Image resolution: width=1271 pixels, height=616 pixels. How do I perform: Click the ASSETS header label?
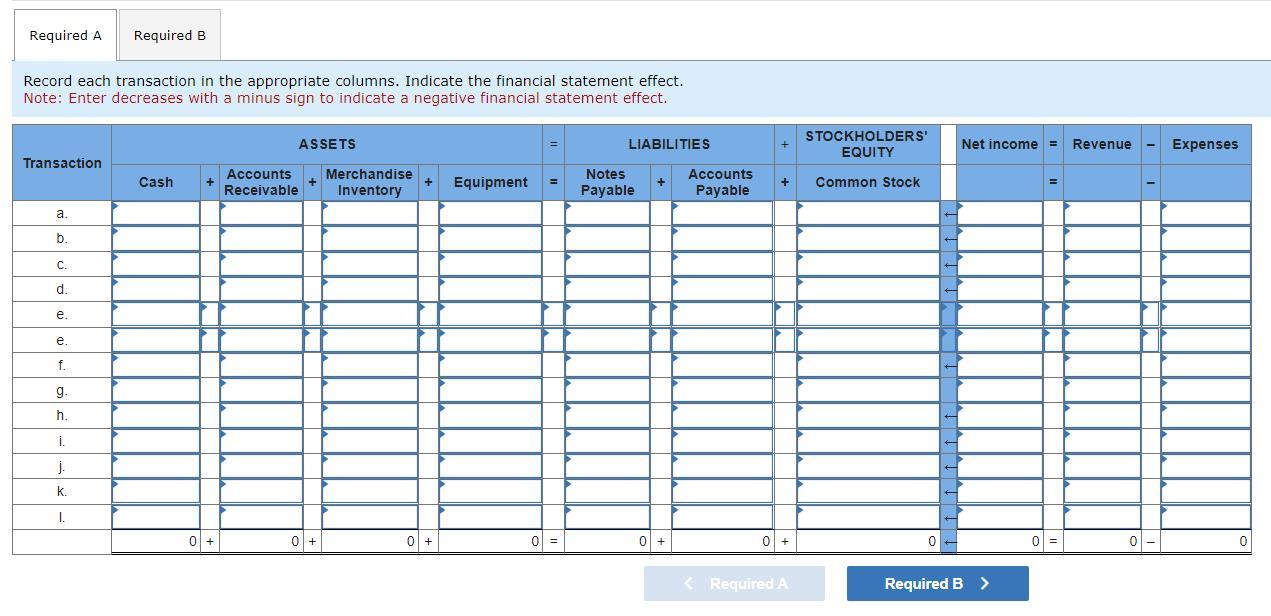tap(327, 144)
